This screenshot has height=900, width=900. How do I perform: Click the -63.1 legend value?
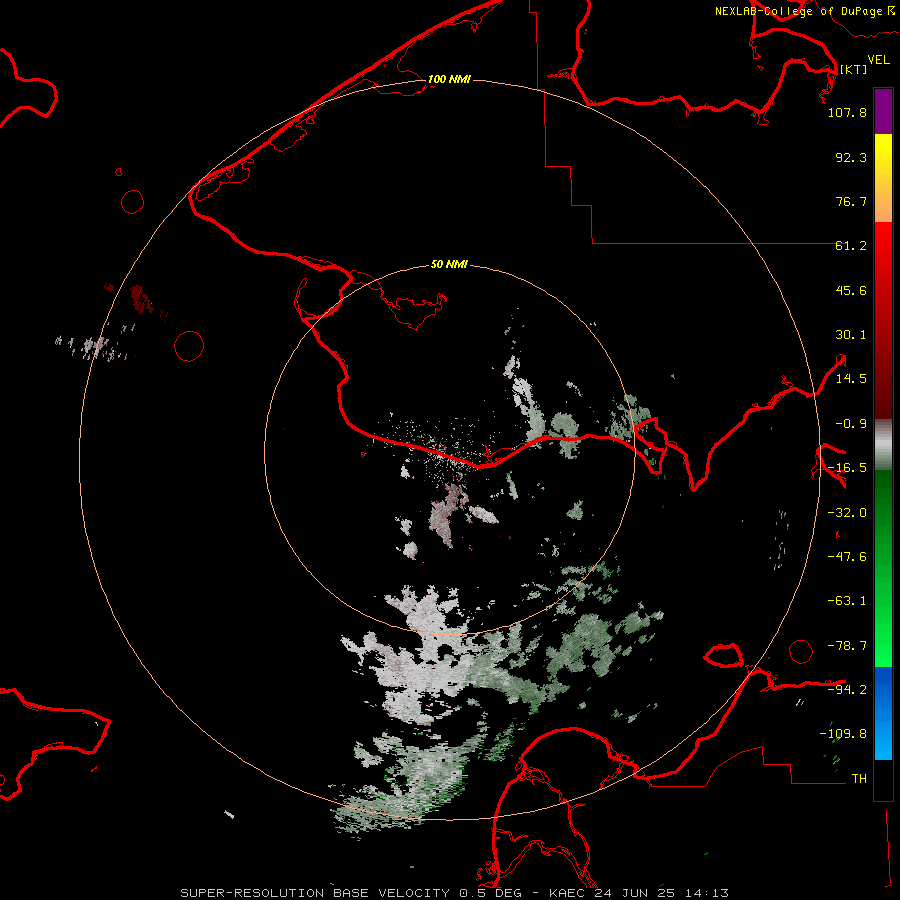coord(847,601)
